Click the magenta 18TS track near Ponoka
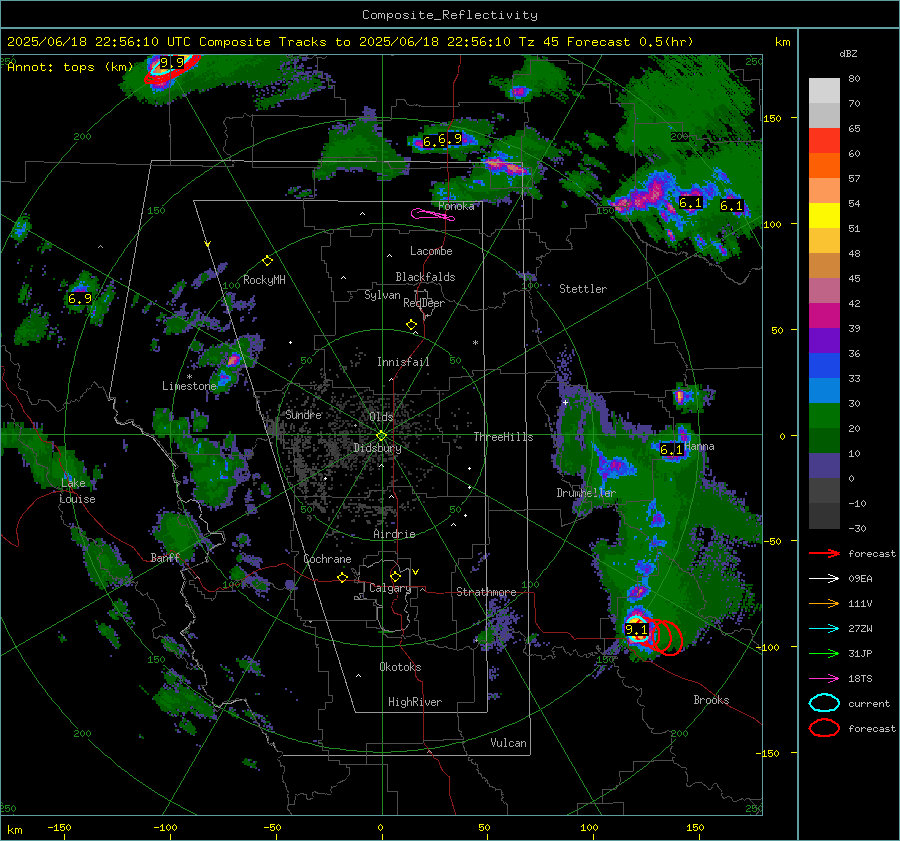Screen dimensions: 900x841 432,215
